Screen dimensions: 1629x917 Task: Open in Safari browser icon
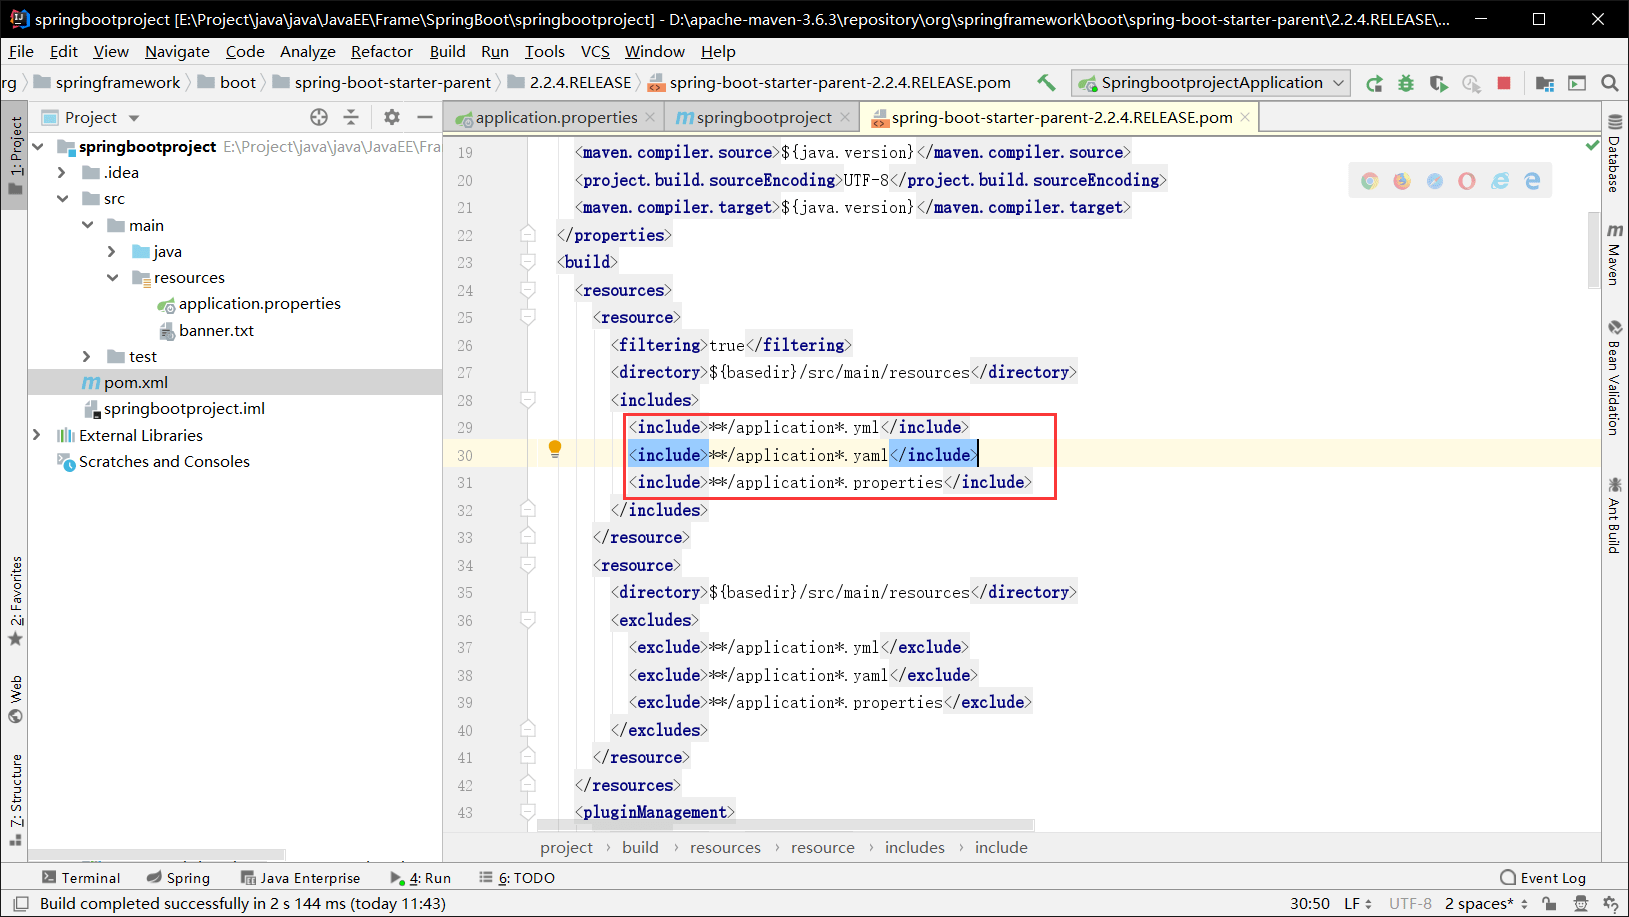[x=1435, y=181]
